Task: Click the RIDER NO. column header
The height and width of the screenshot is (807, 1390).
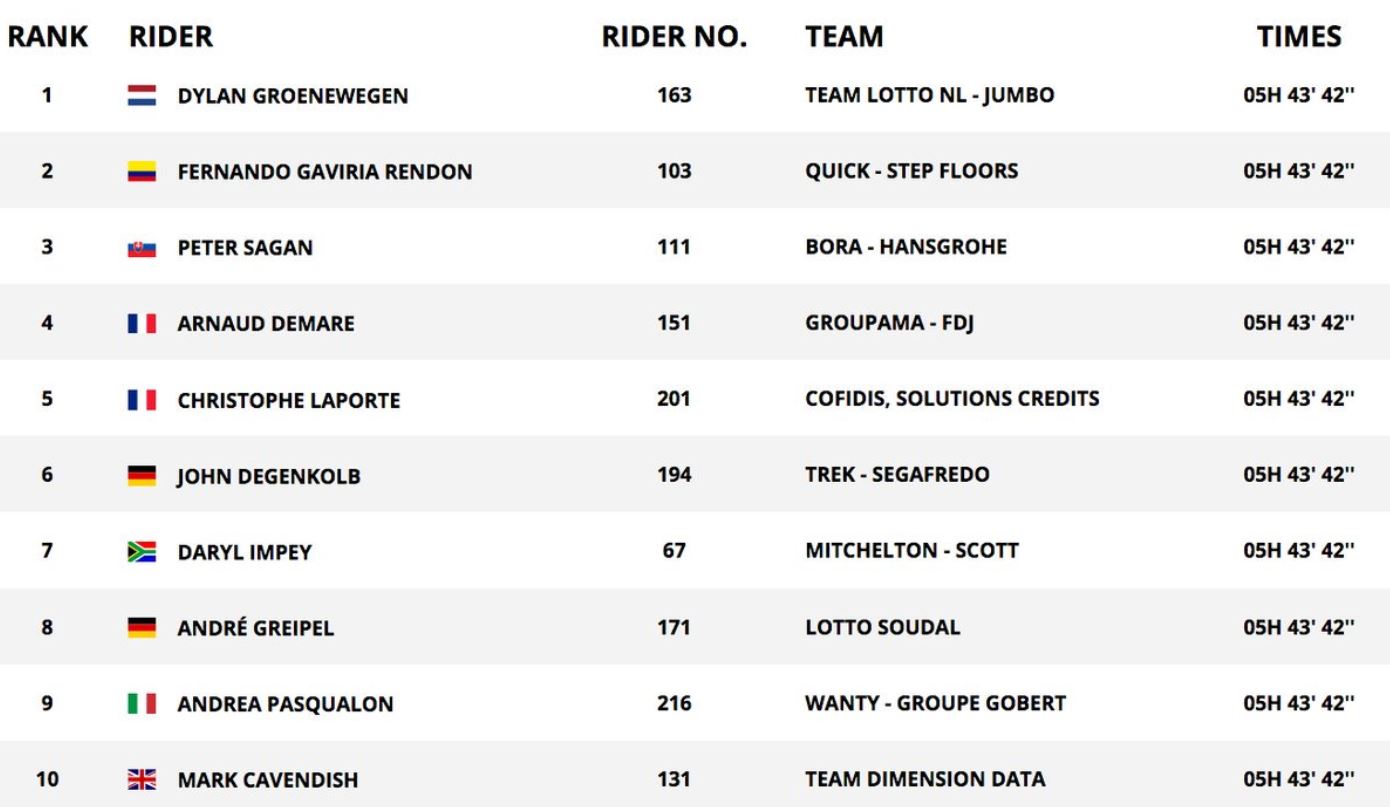Action: point(674,37)
